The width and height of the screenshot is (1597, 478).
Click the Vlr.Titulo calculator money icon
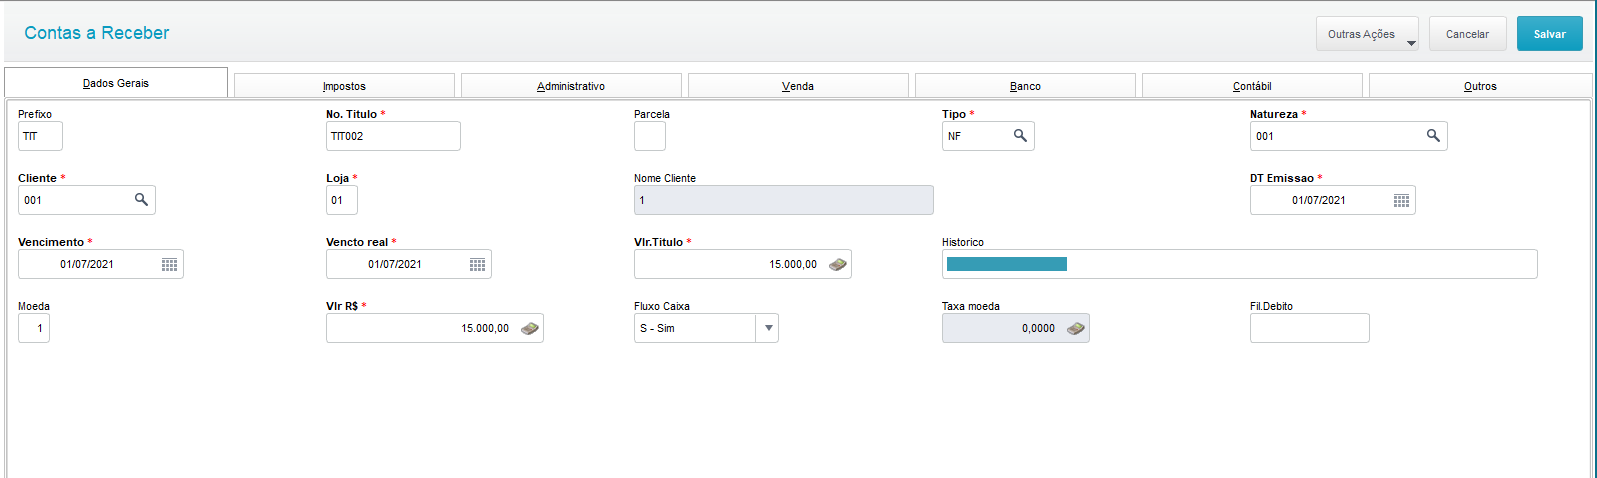838,264
